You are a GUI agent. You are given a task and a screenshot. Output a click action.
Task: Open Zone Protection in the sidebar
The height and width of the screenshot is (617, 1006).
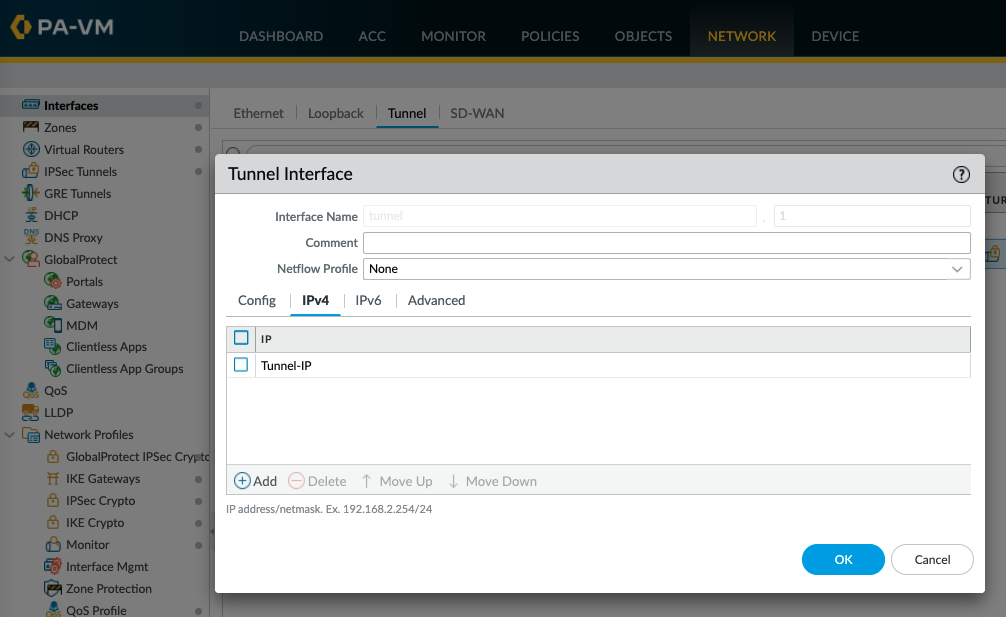(109, 588)
